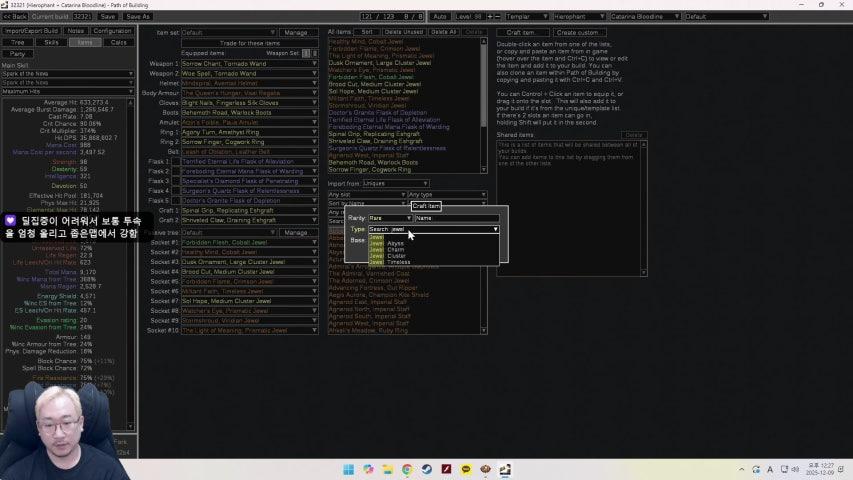Select Jewel: Cluster from the type list
This screenshot has height=480, width=853.
click(396, 255)
